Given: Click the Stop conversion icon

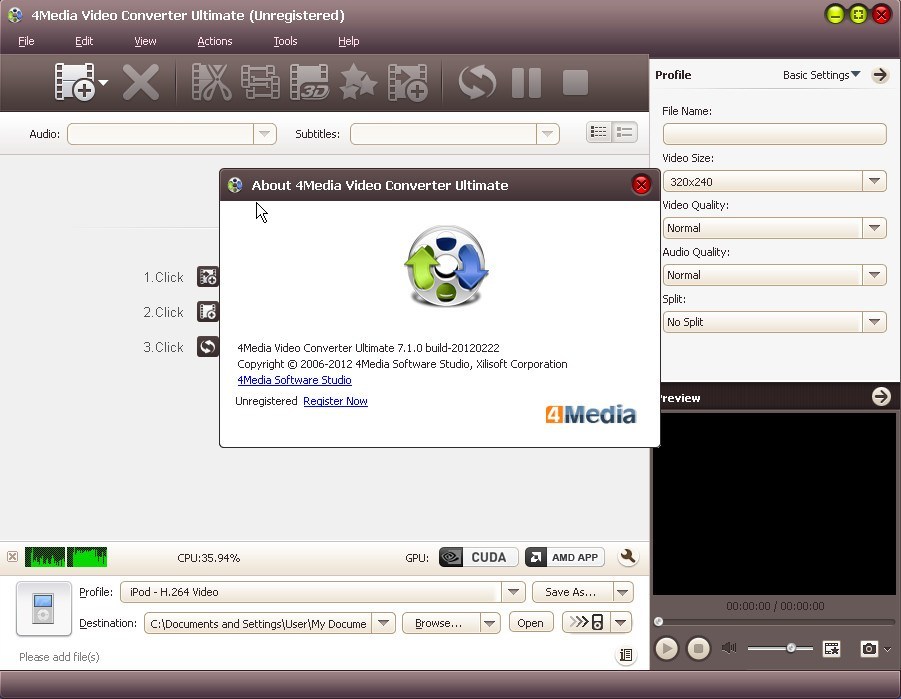Looking at the screenshot, I should coord(575,82).
